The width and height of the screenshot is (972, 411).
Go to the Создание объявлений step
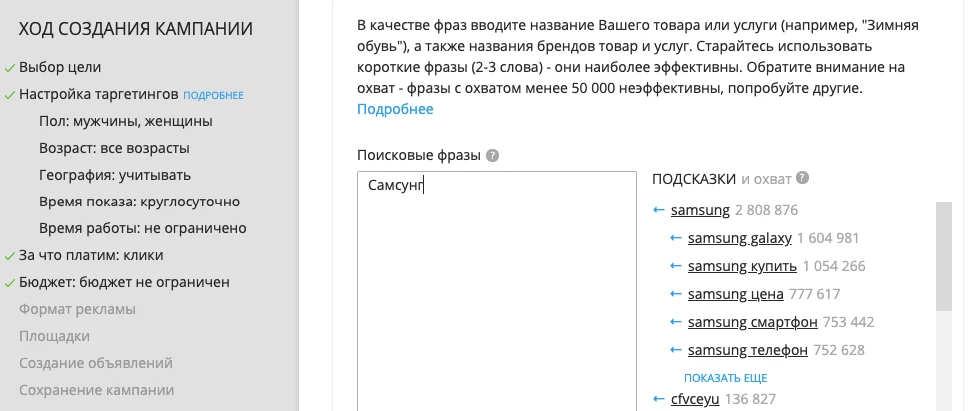[95, 363]
